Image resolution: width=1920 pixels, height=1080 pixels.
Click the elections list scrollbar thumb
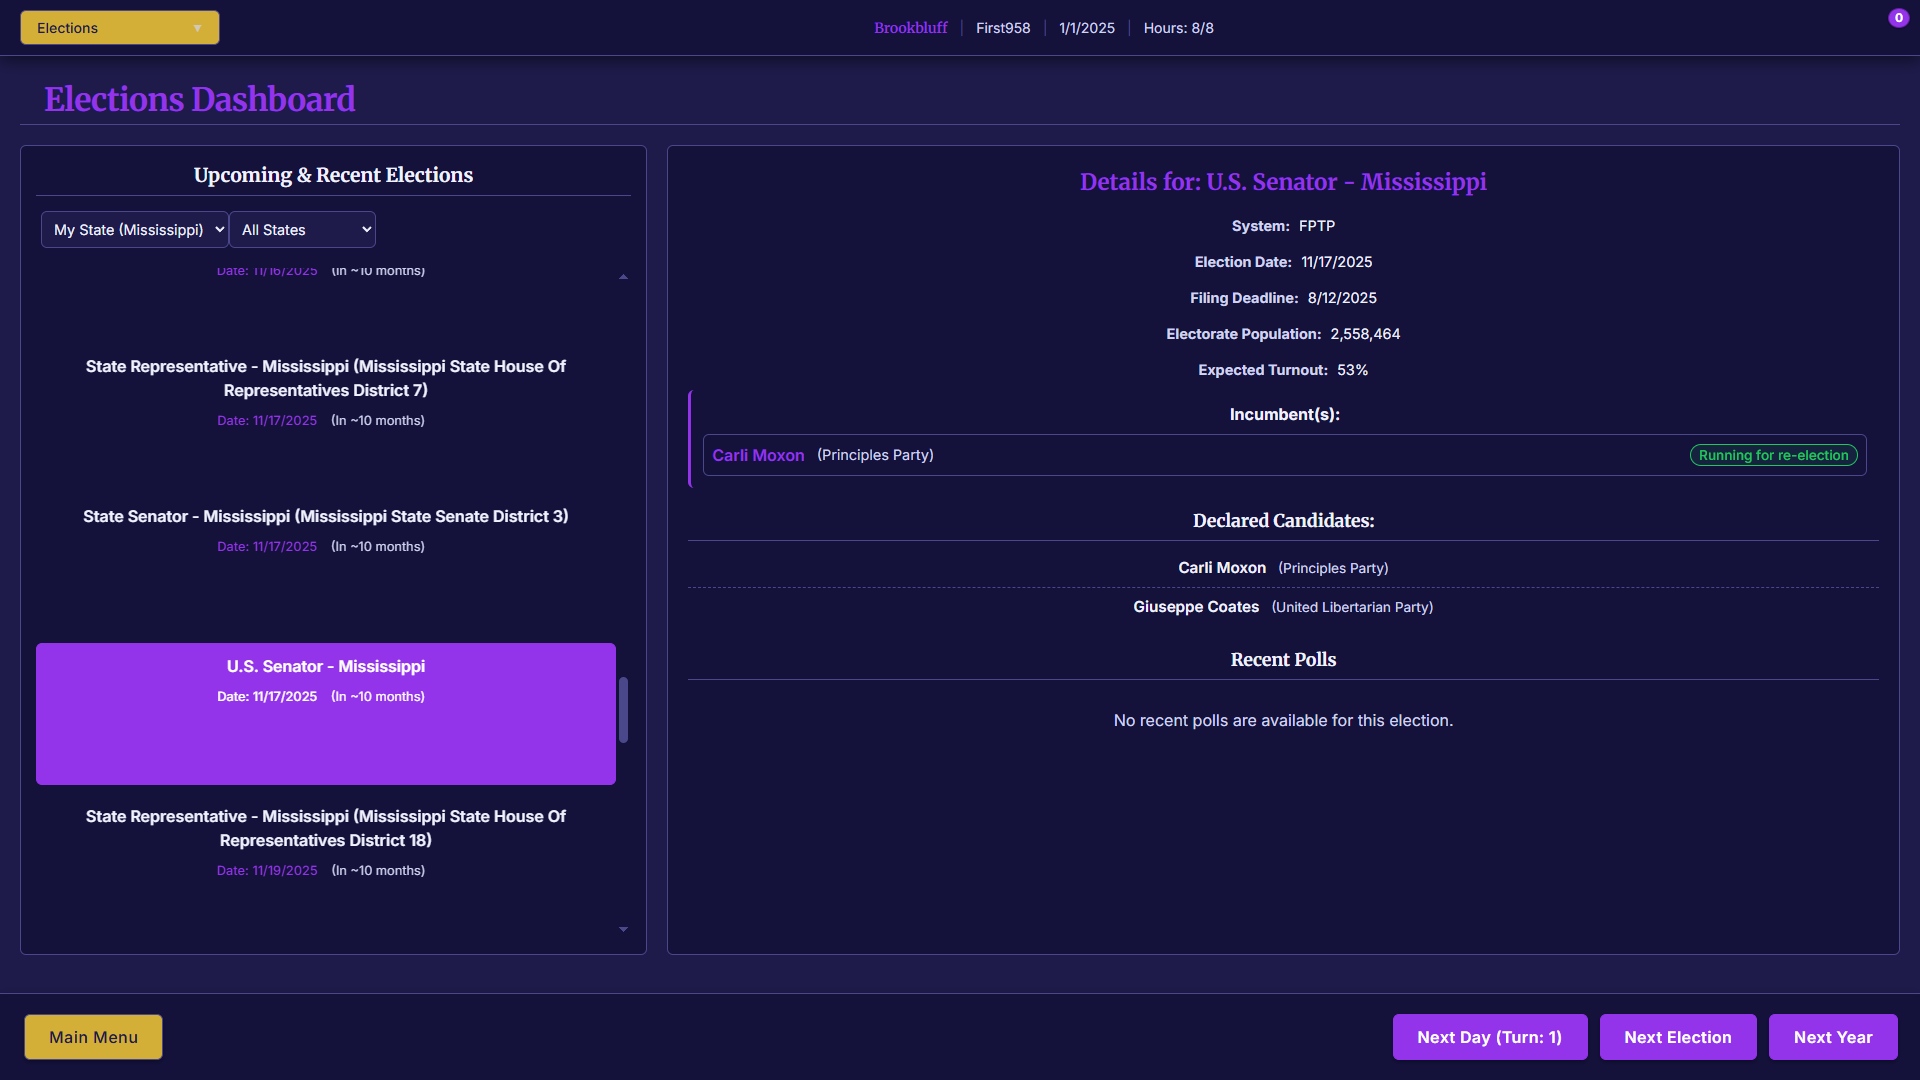[623, 710]
